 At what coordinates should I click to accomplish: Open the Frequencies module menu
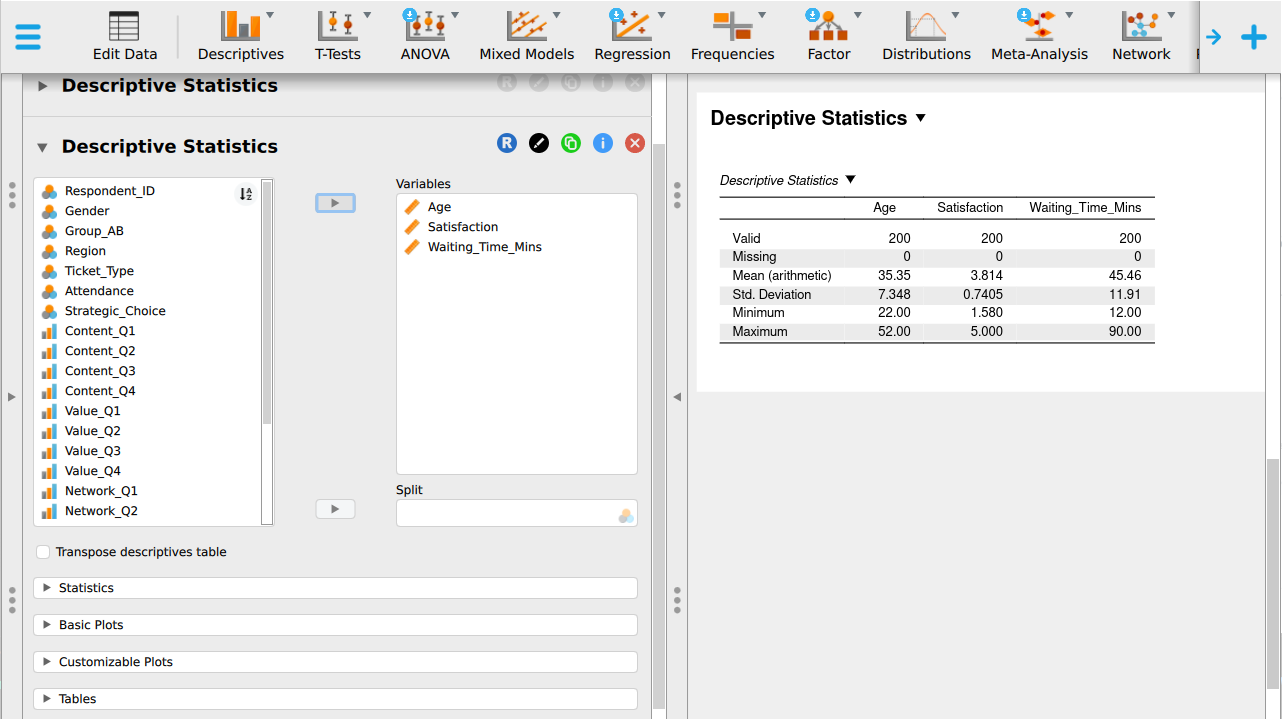(x=733, y=36)
